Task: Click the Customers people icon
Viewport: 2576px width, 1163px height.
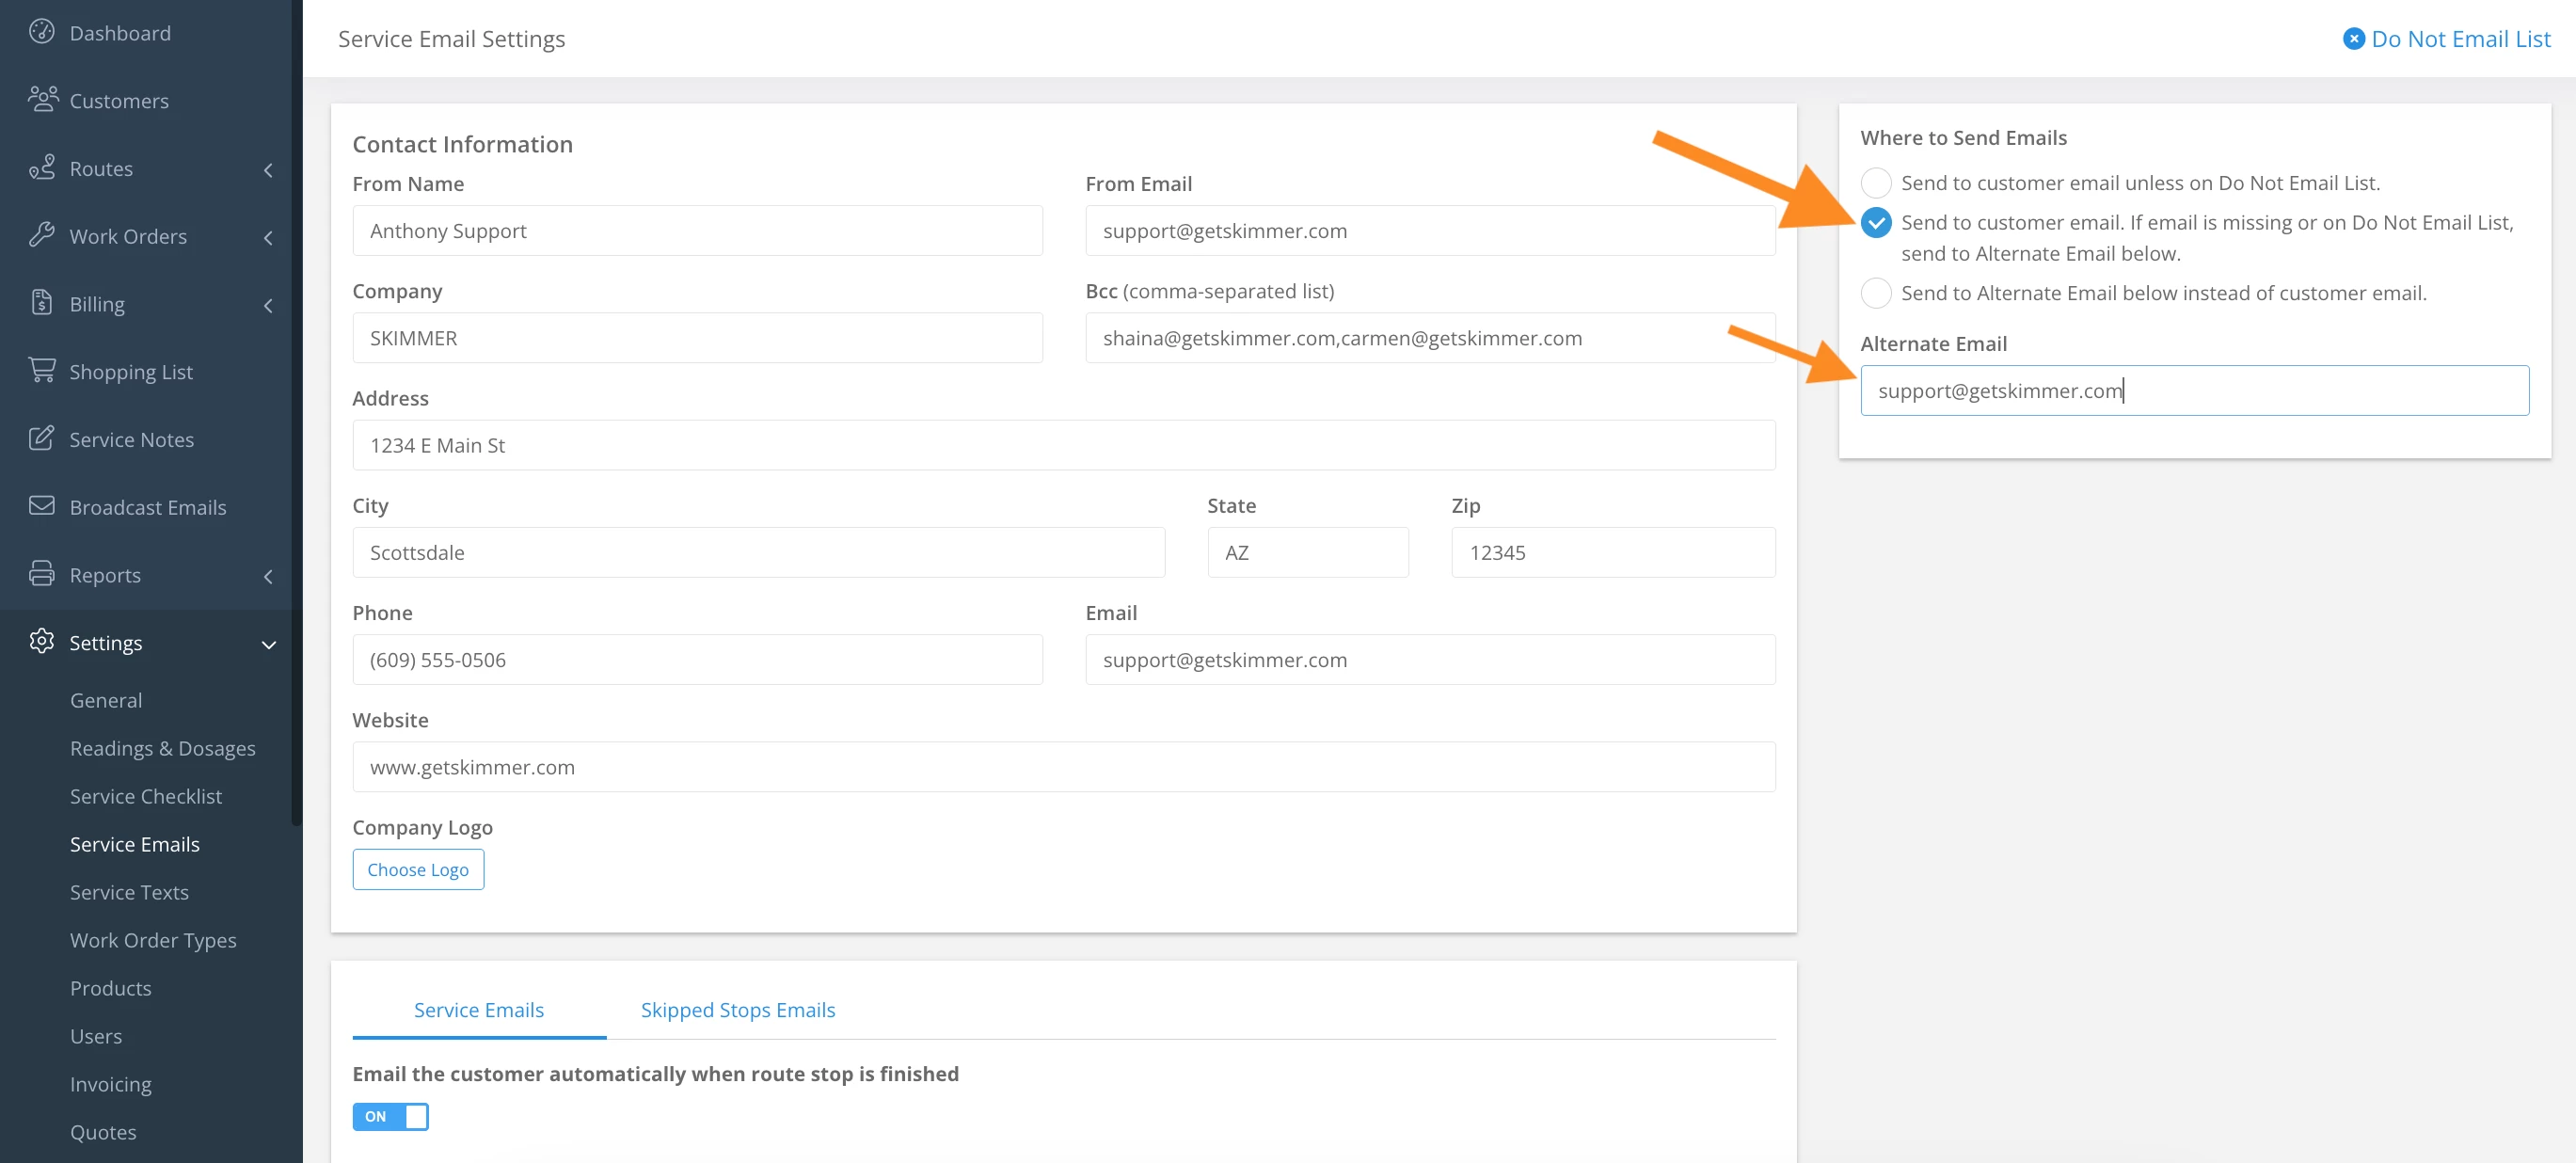Action: point(42,99)
